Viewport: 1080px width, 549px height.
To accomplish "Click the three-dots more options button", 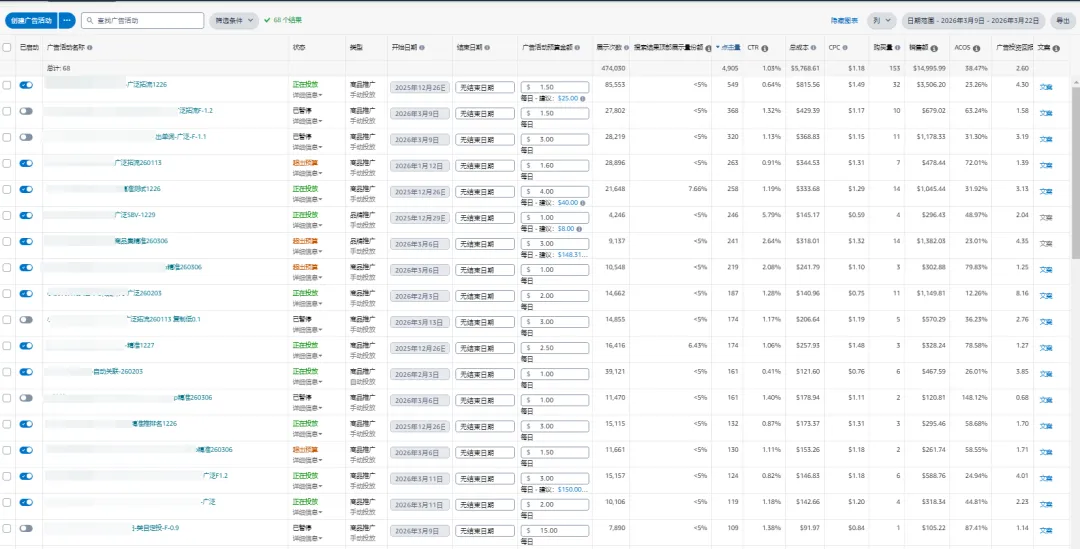I will 67,20.
